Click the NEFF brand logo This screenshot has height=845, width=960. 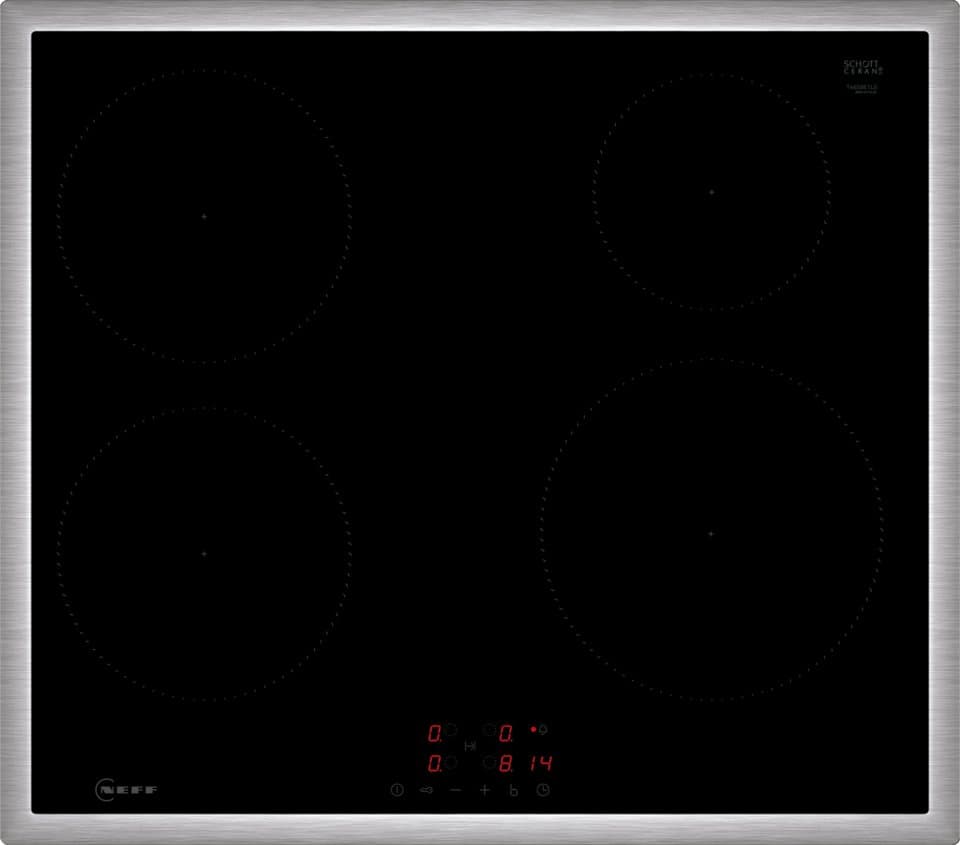127,789
